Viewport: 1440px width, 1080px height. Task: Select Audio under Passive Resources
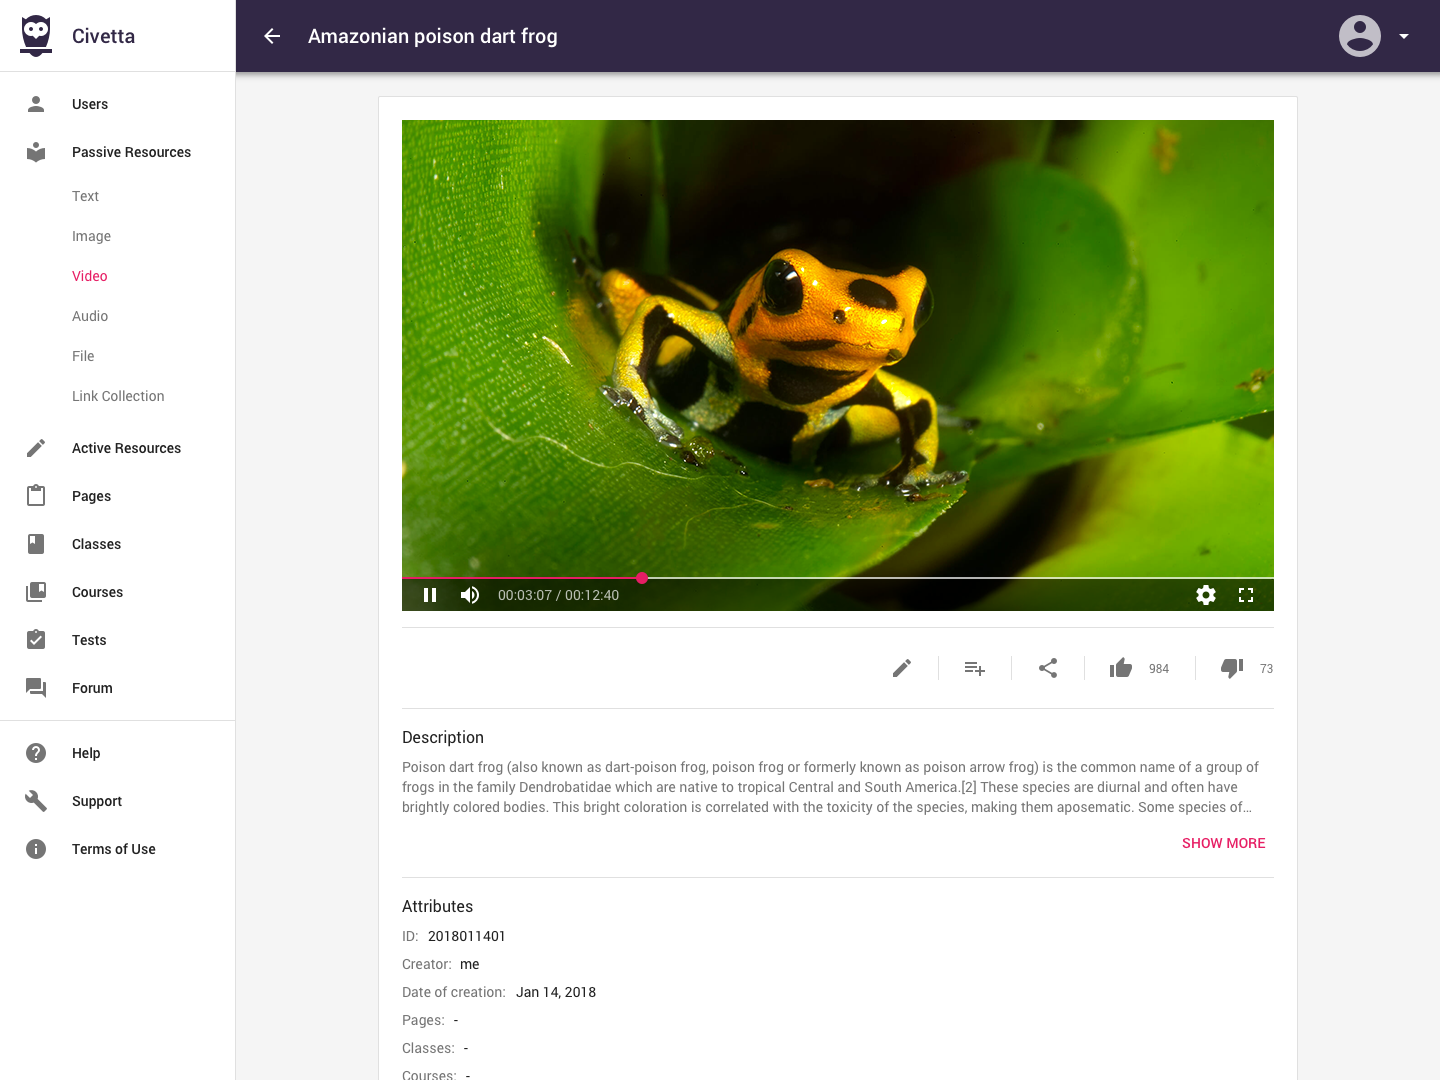coord(90,316)
